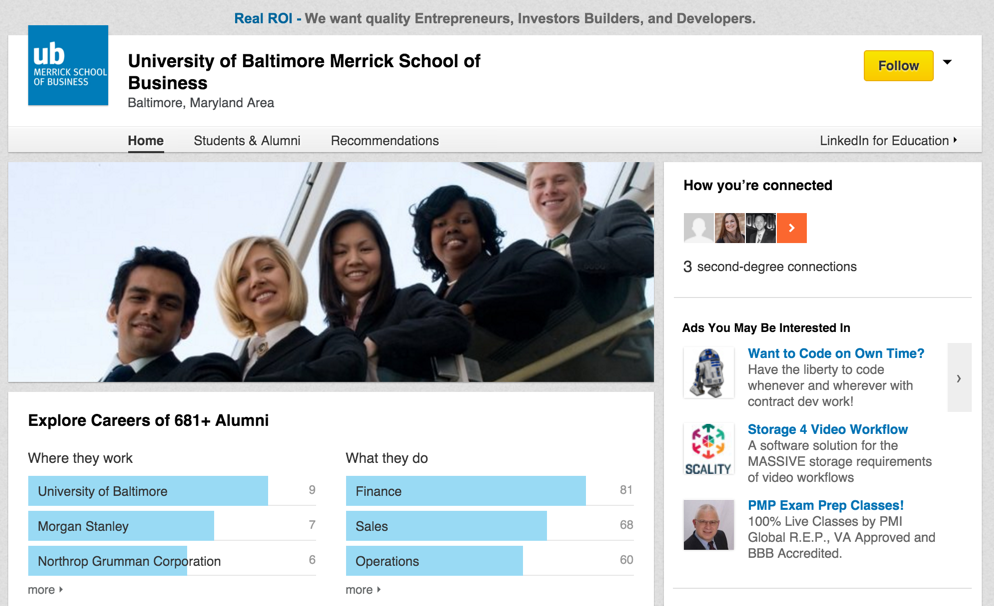Open the Want to Code on Own Time? ad
The height and width of the screenshot is (606, 994).
click(x=836, y=354)
